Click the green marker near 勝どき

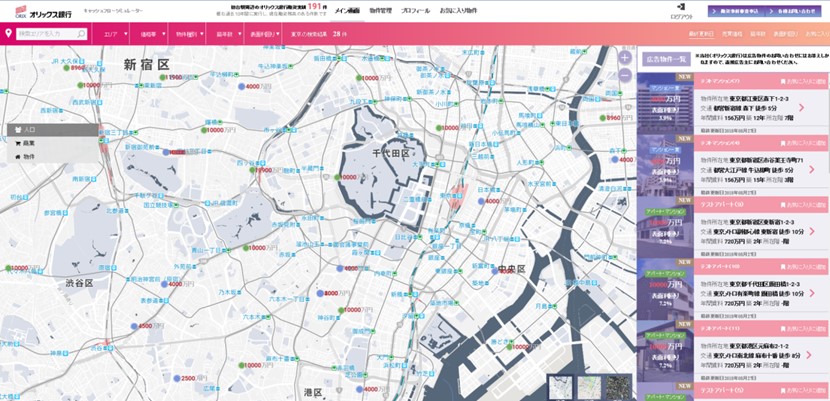pyautogui.click(x=510, y=348)
